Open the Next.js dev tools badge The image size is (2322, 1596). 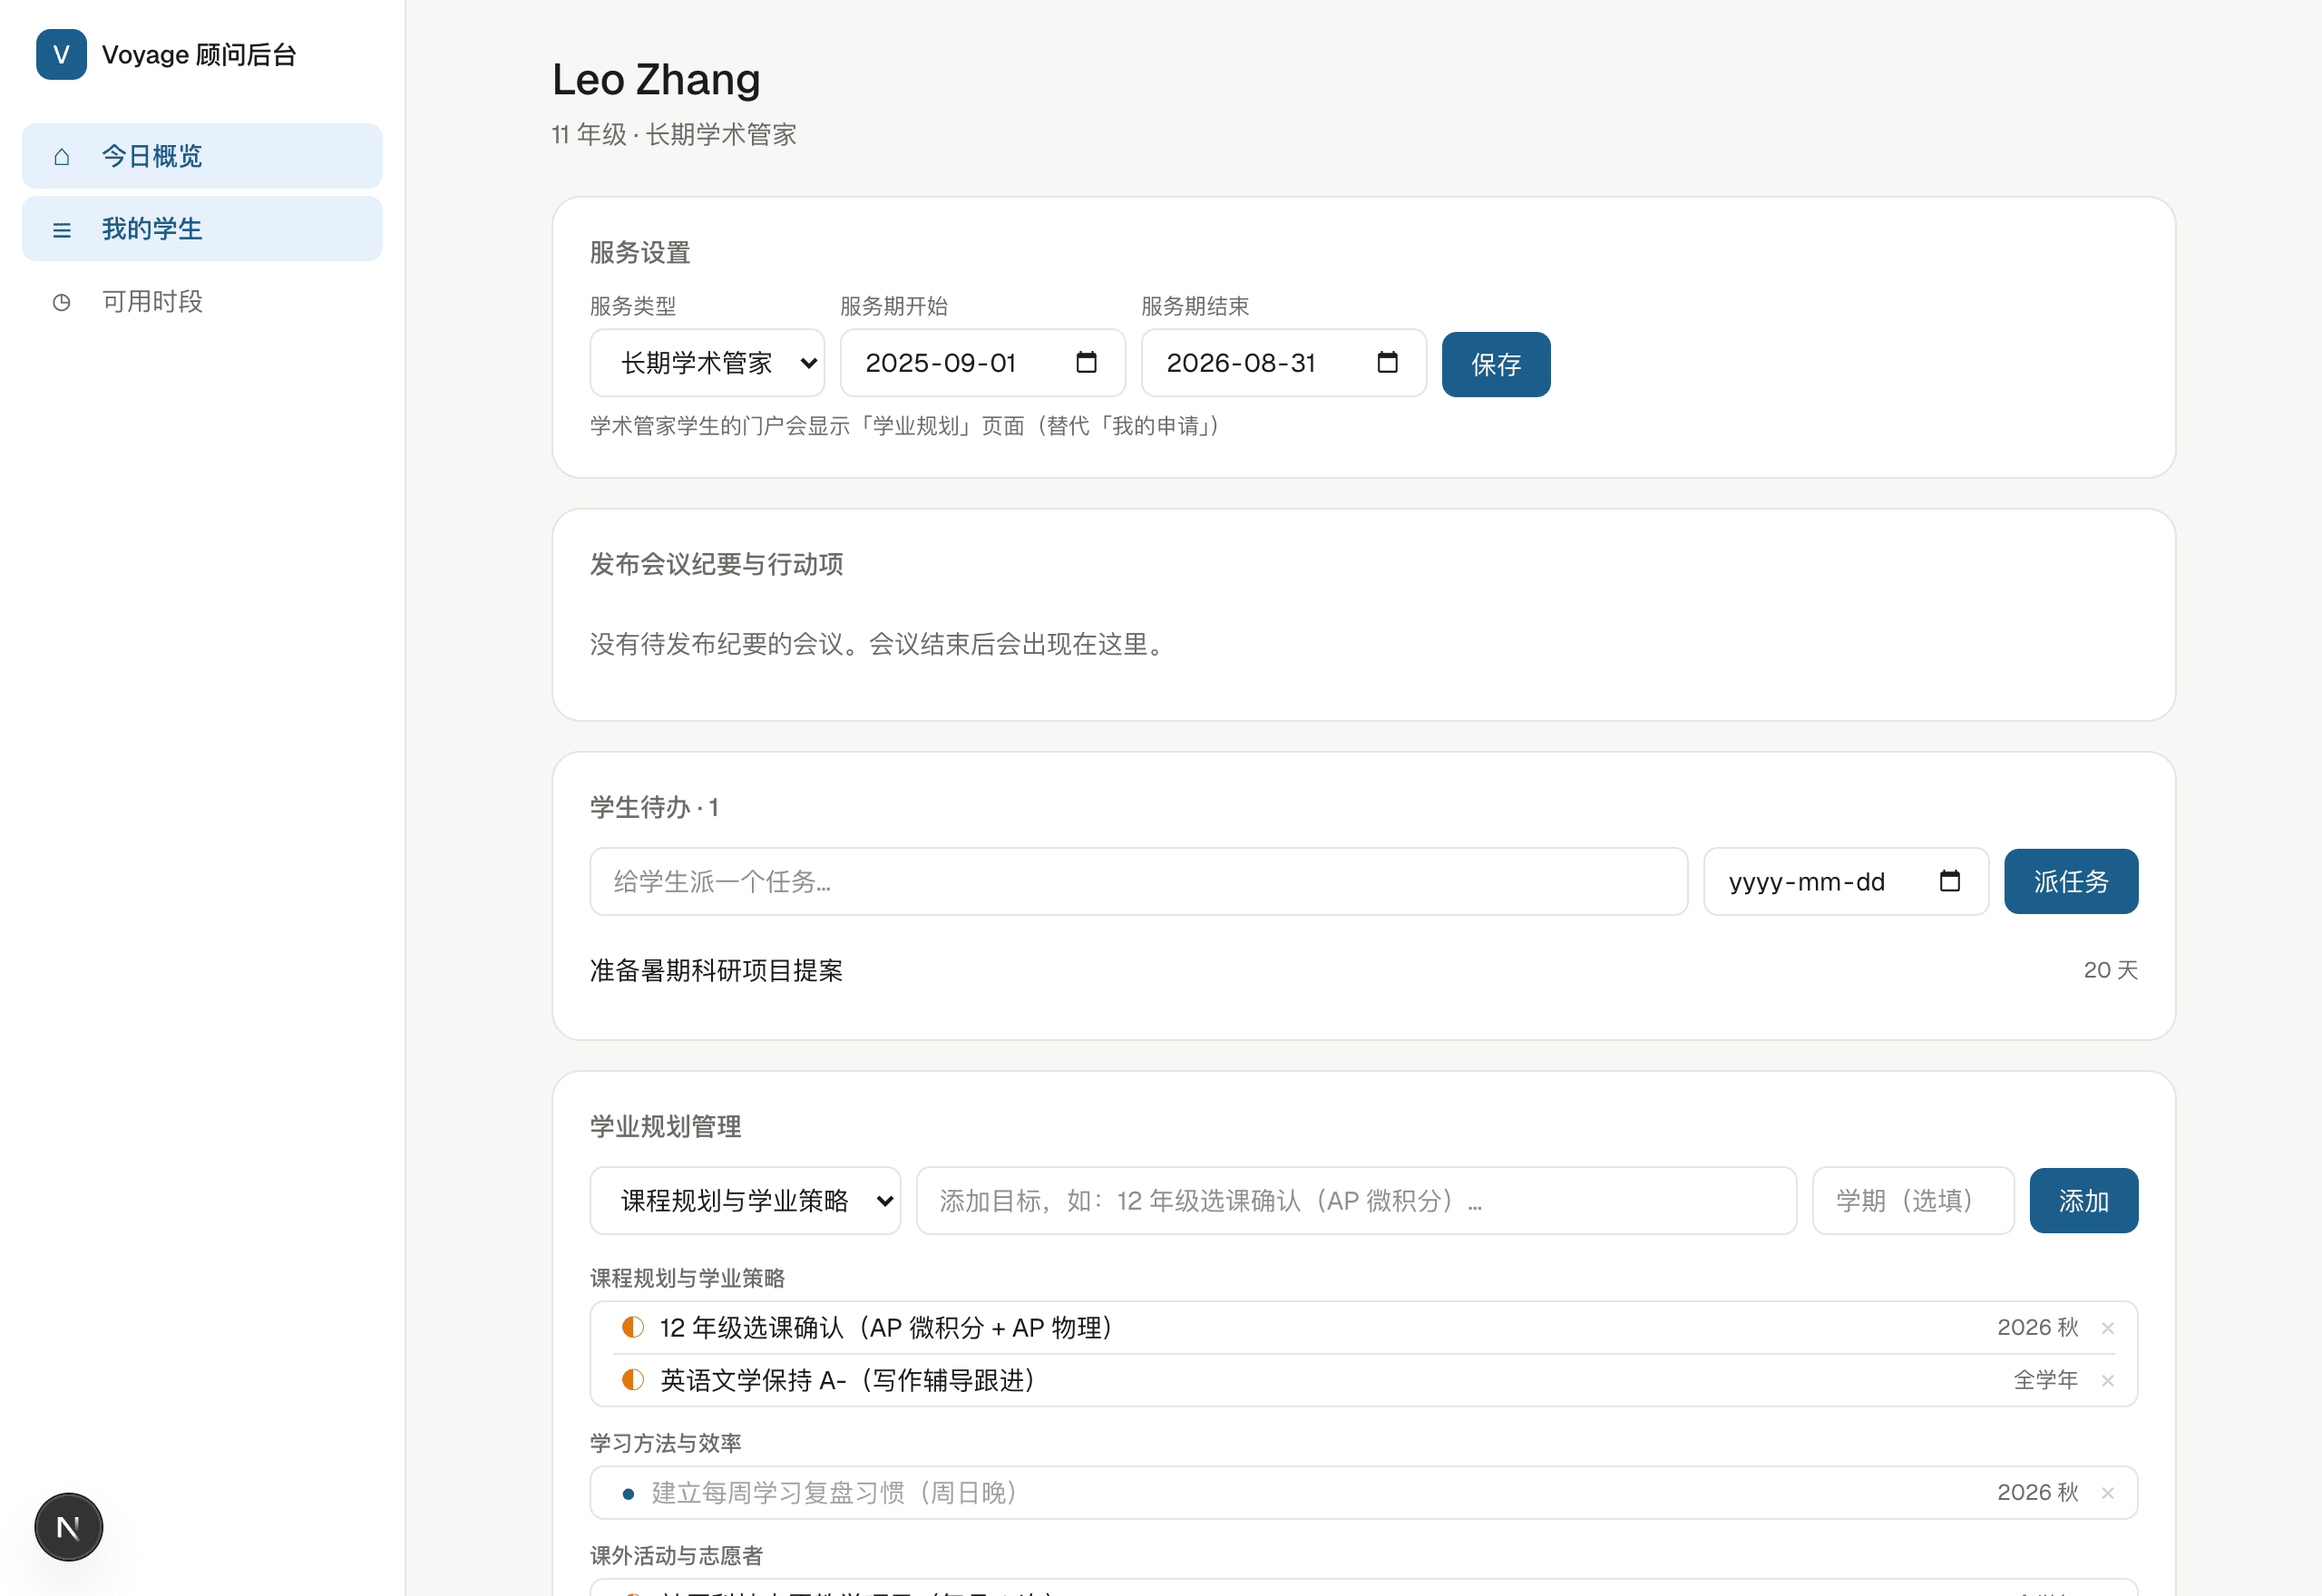(68, 1527)
